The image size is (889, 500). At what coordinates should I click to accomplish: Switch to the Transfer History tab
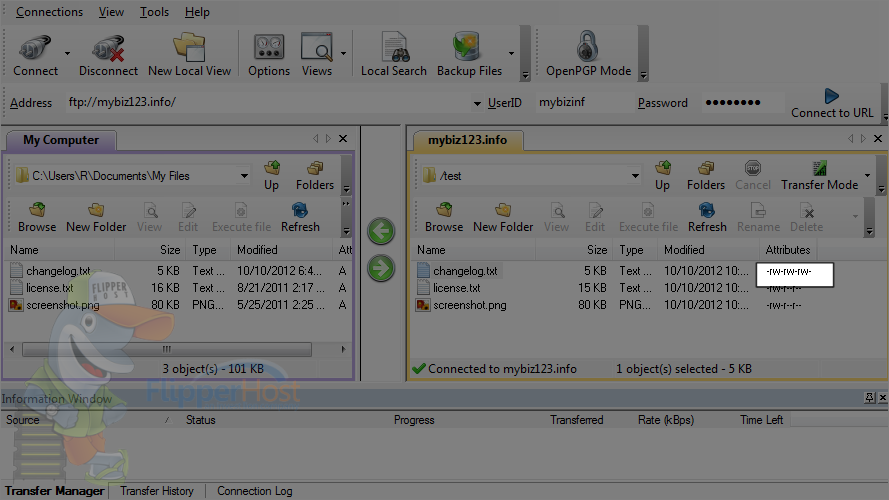point(156,491)
